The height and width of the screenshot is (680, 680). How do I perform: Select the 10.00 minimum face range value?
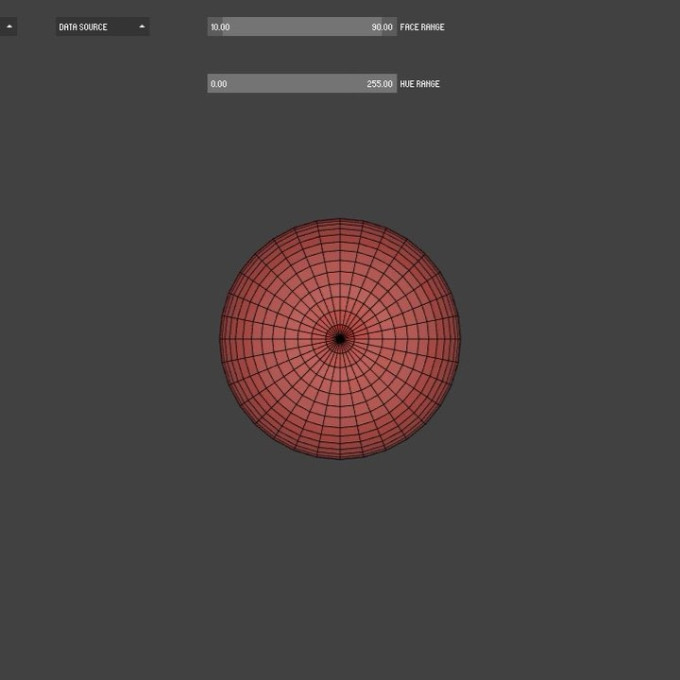point(220,27)
